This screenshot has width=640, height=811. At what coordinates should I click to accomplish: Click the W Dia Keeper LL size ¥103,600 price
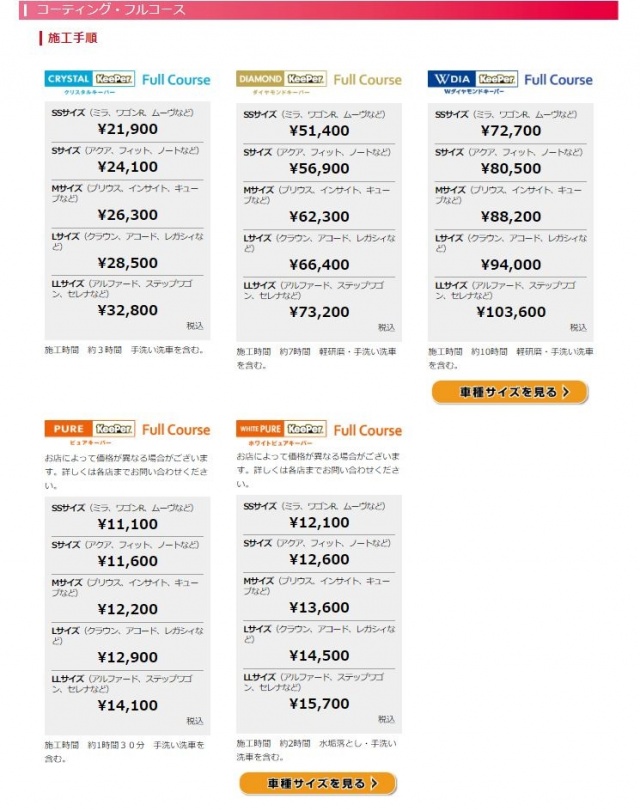click(x=511, y=312)
